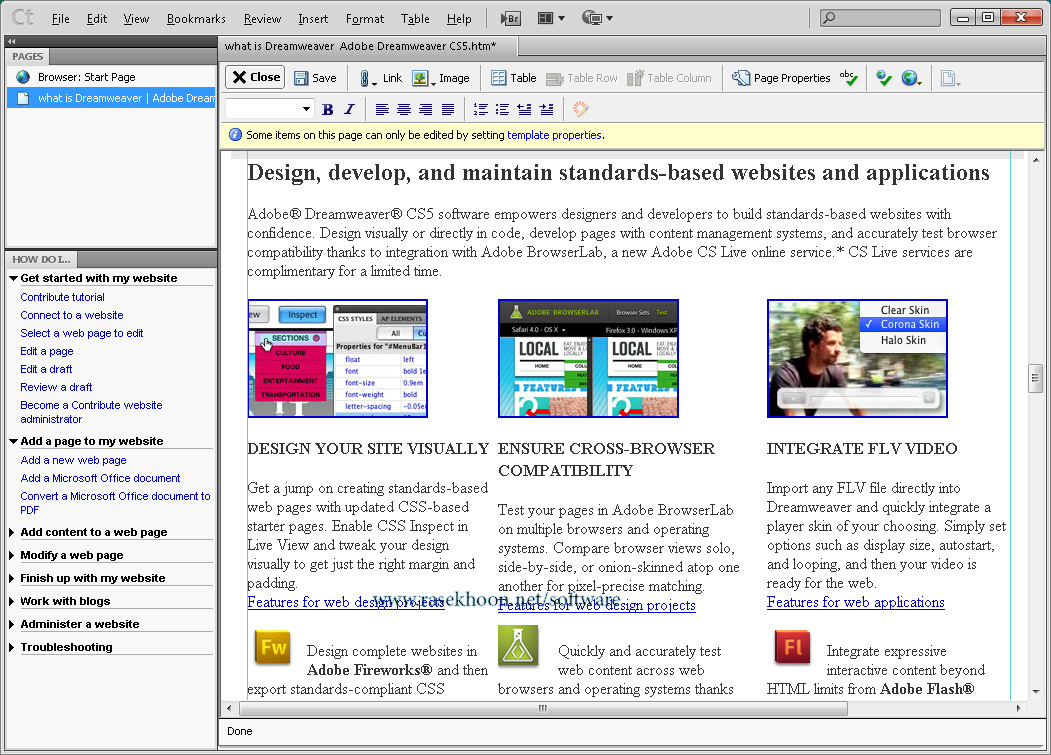Screen dimensions: 1051x755
Task: Open the Format menu
Action: [x=365, y=19]
